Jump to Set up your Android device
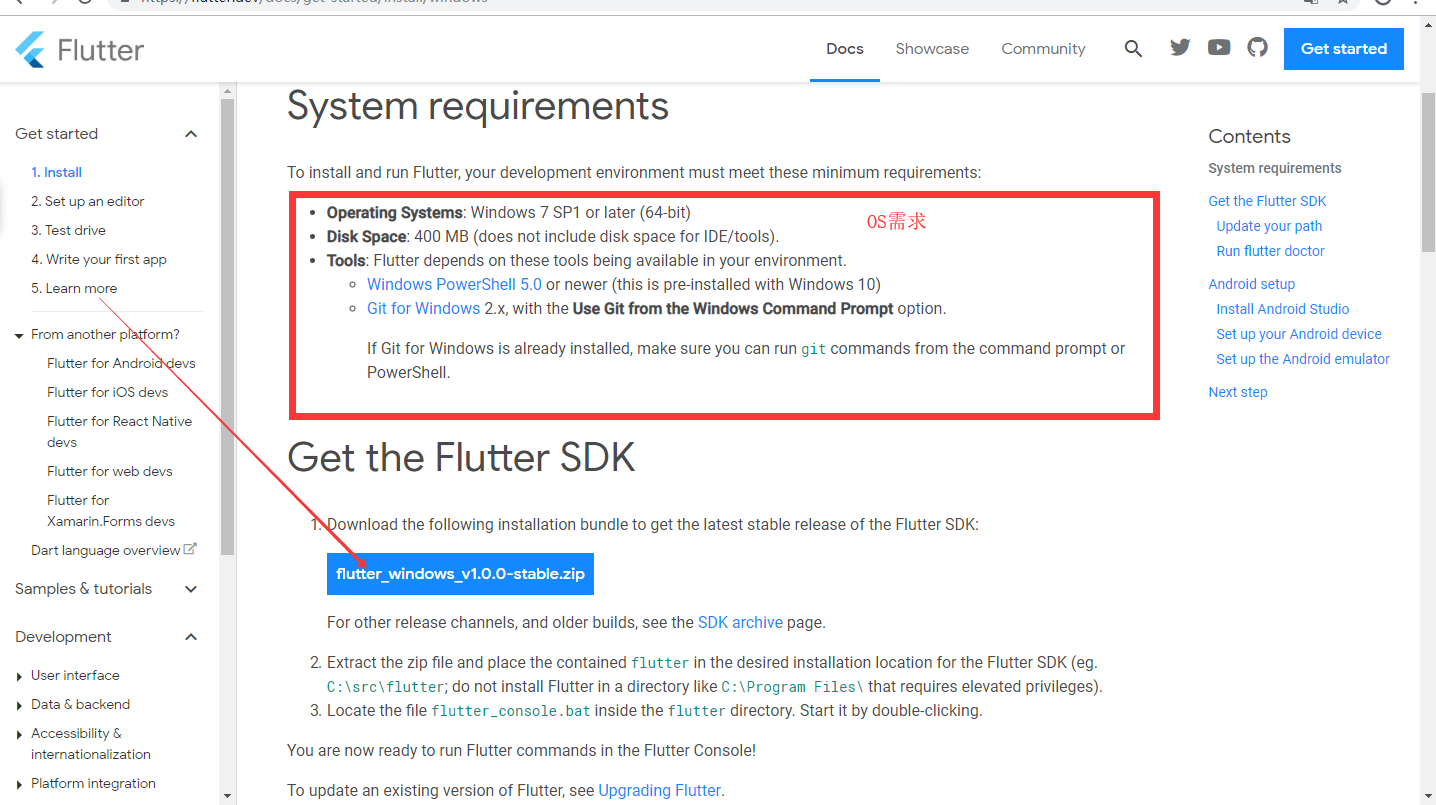Screen dimensions: 1436x805 click(x=1299, y=334)
